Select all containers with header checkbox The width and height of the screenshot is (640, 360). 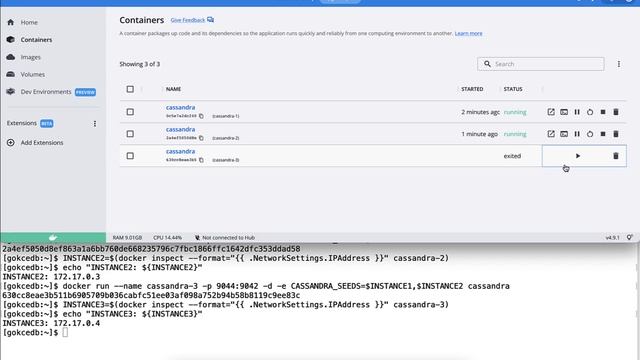pos(130,89)
